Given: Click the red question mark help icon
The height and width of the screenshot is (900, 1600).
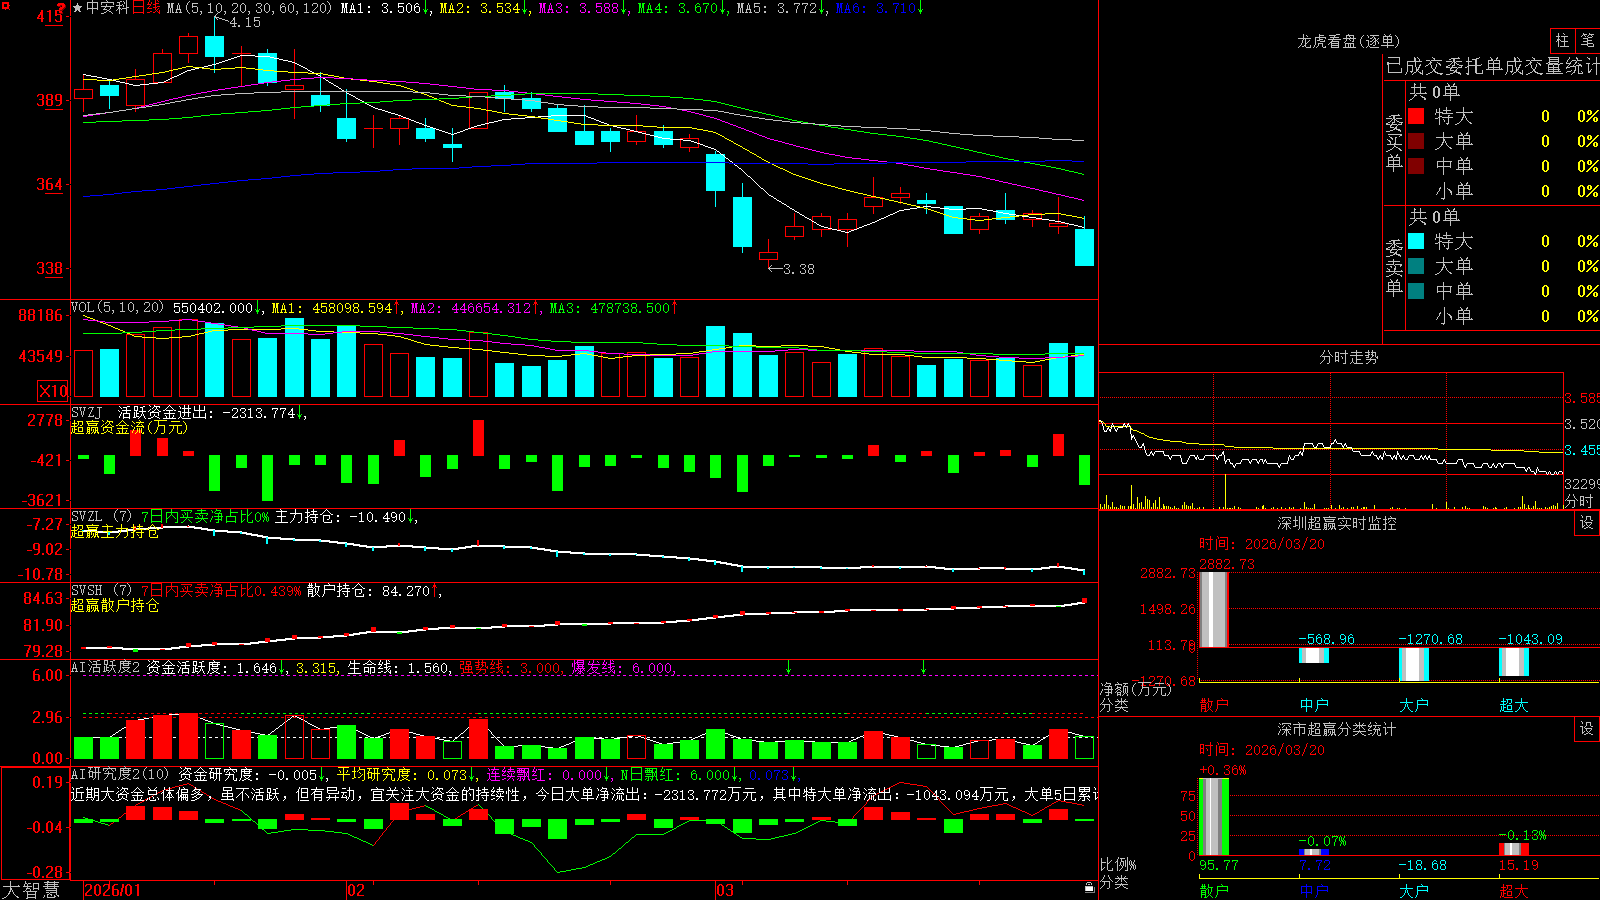Looking at the screenshot, I should pos(62,8).
